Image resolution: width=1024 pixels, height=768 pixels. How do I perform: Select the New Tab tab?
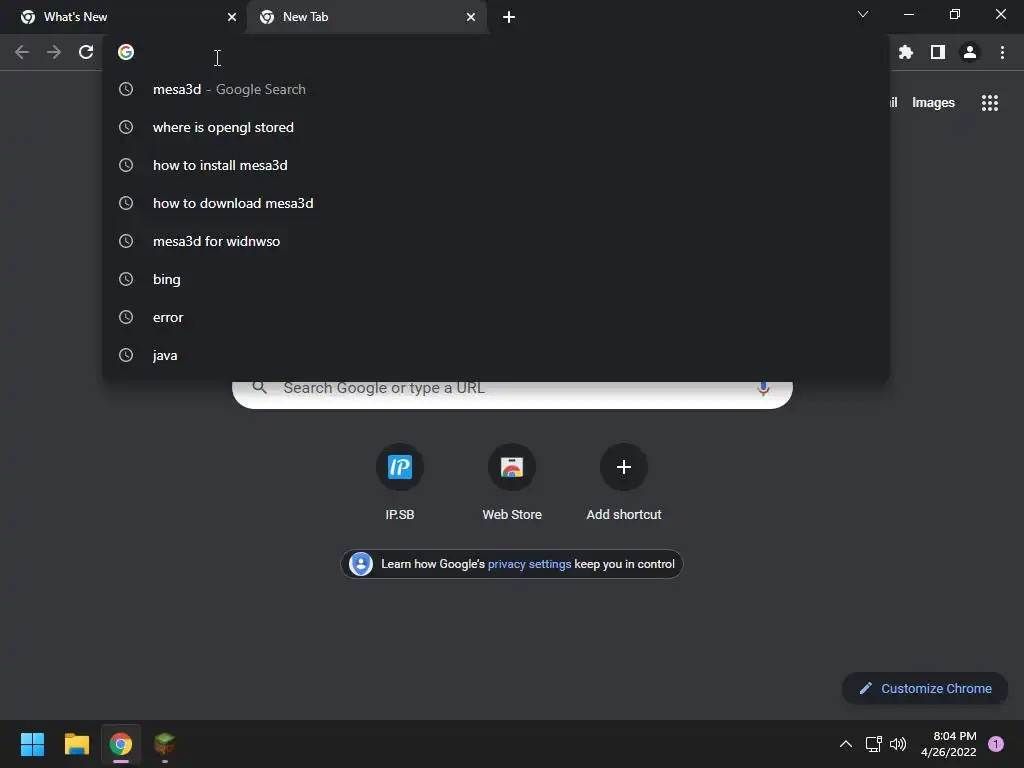(x=367, y=17)
